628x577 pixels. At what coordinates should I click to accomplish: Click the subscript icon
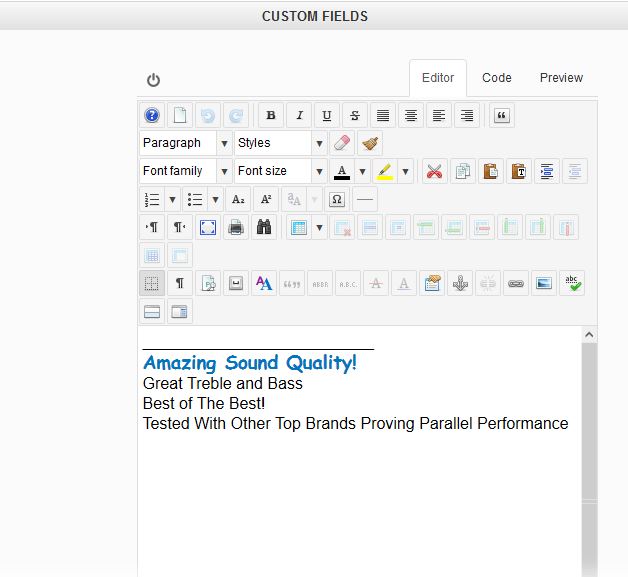tap(238, 199)
